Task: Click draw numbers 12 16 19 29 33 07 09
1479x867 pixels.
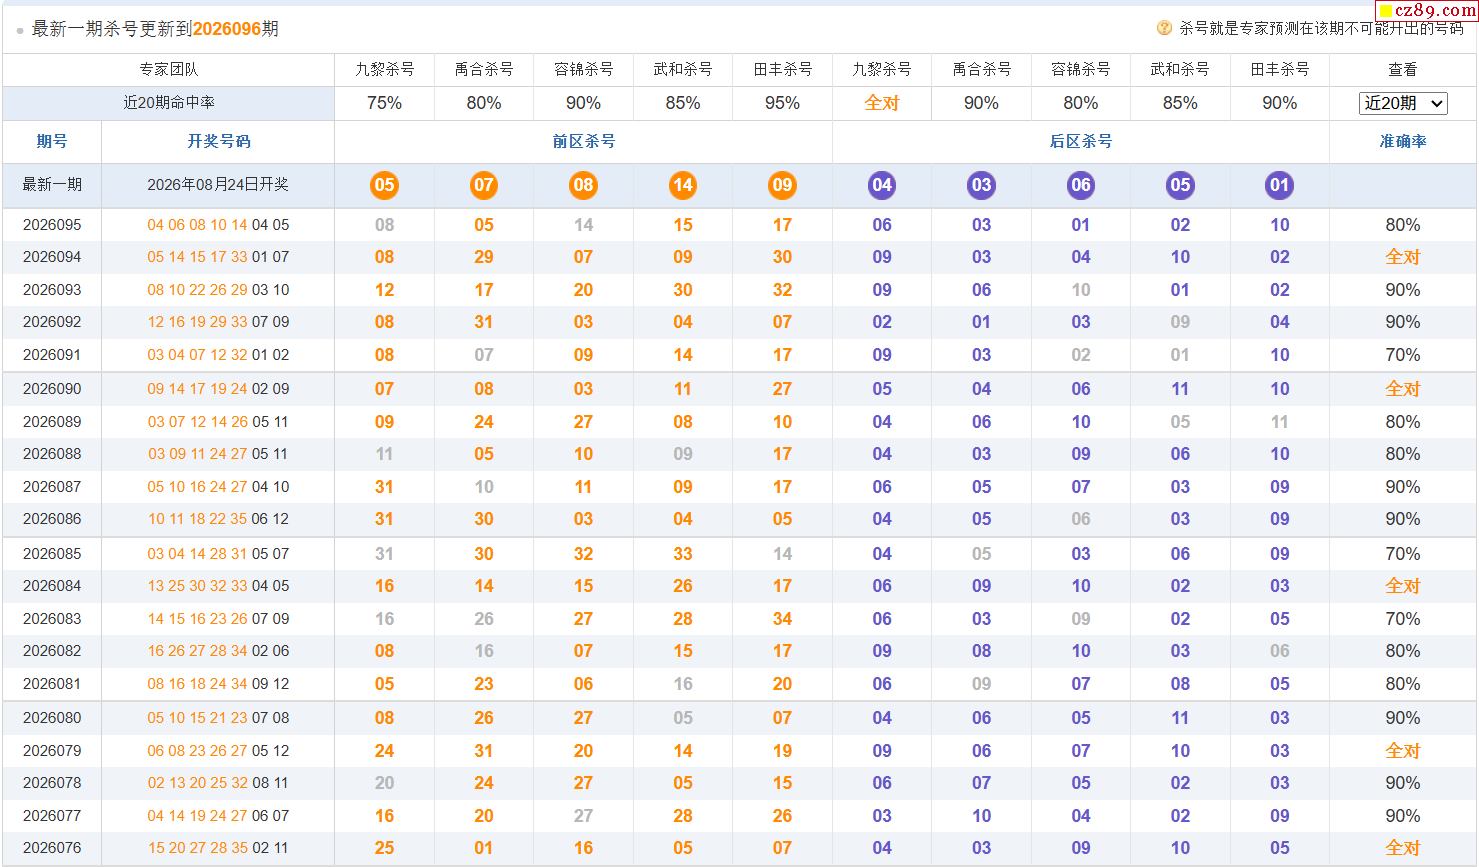Action: (x=218, y=322)
